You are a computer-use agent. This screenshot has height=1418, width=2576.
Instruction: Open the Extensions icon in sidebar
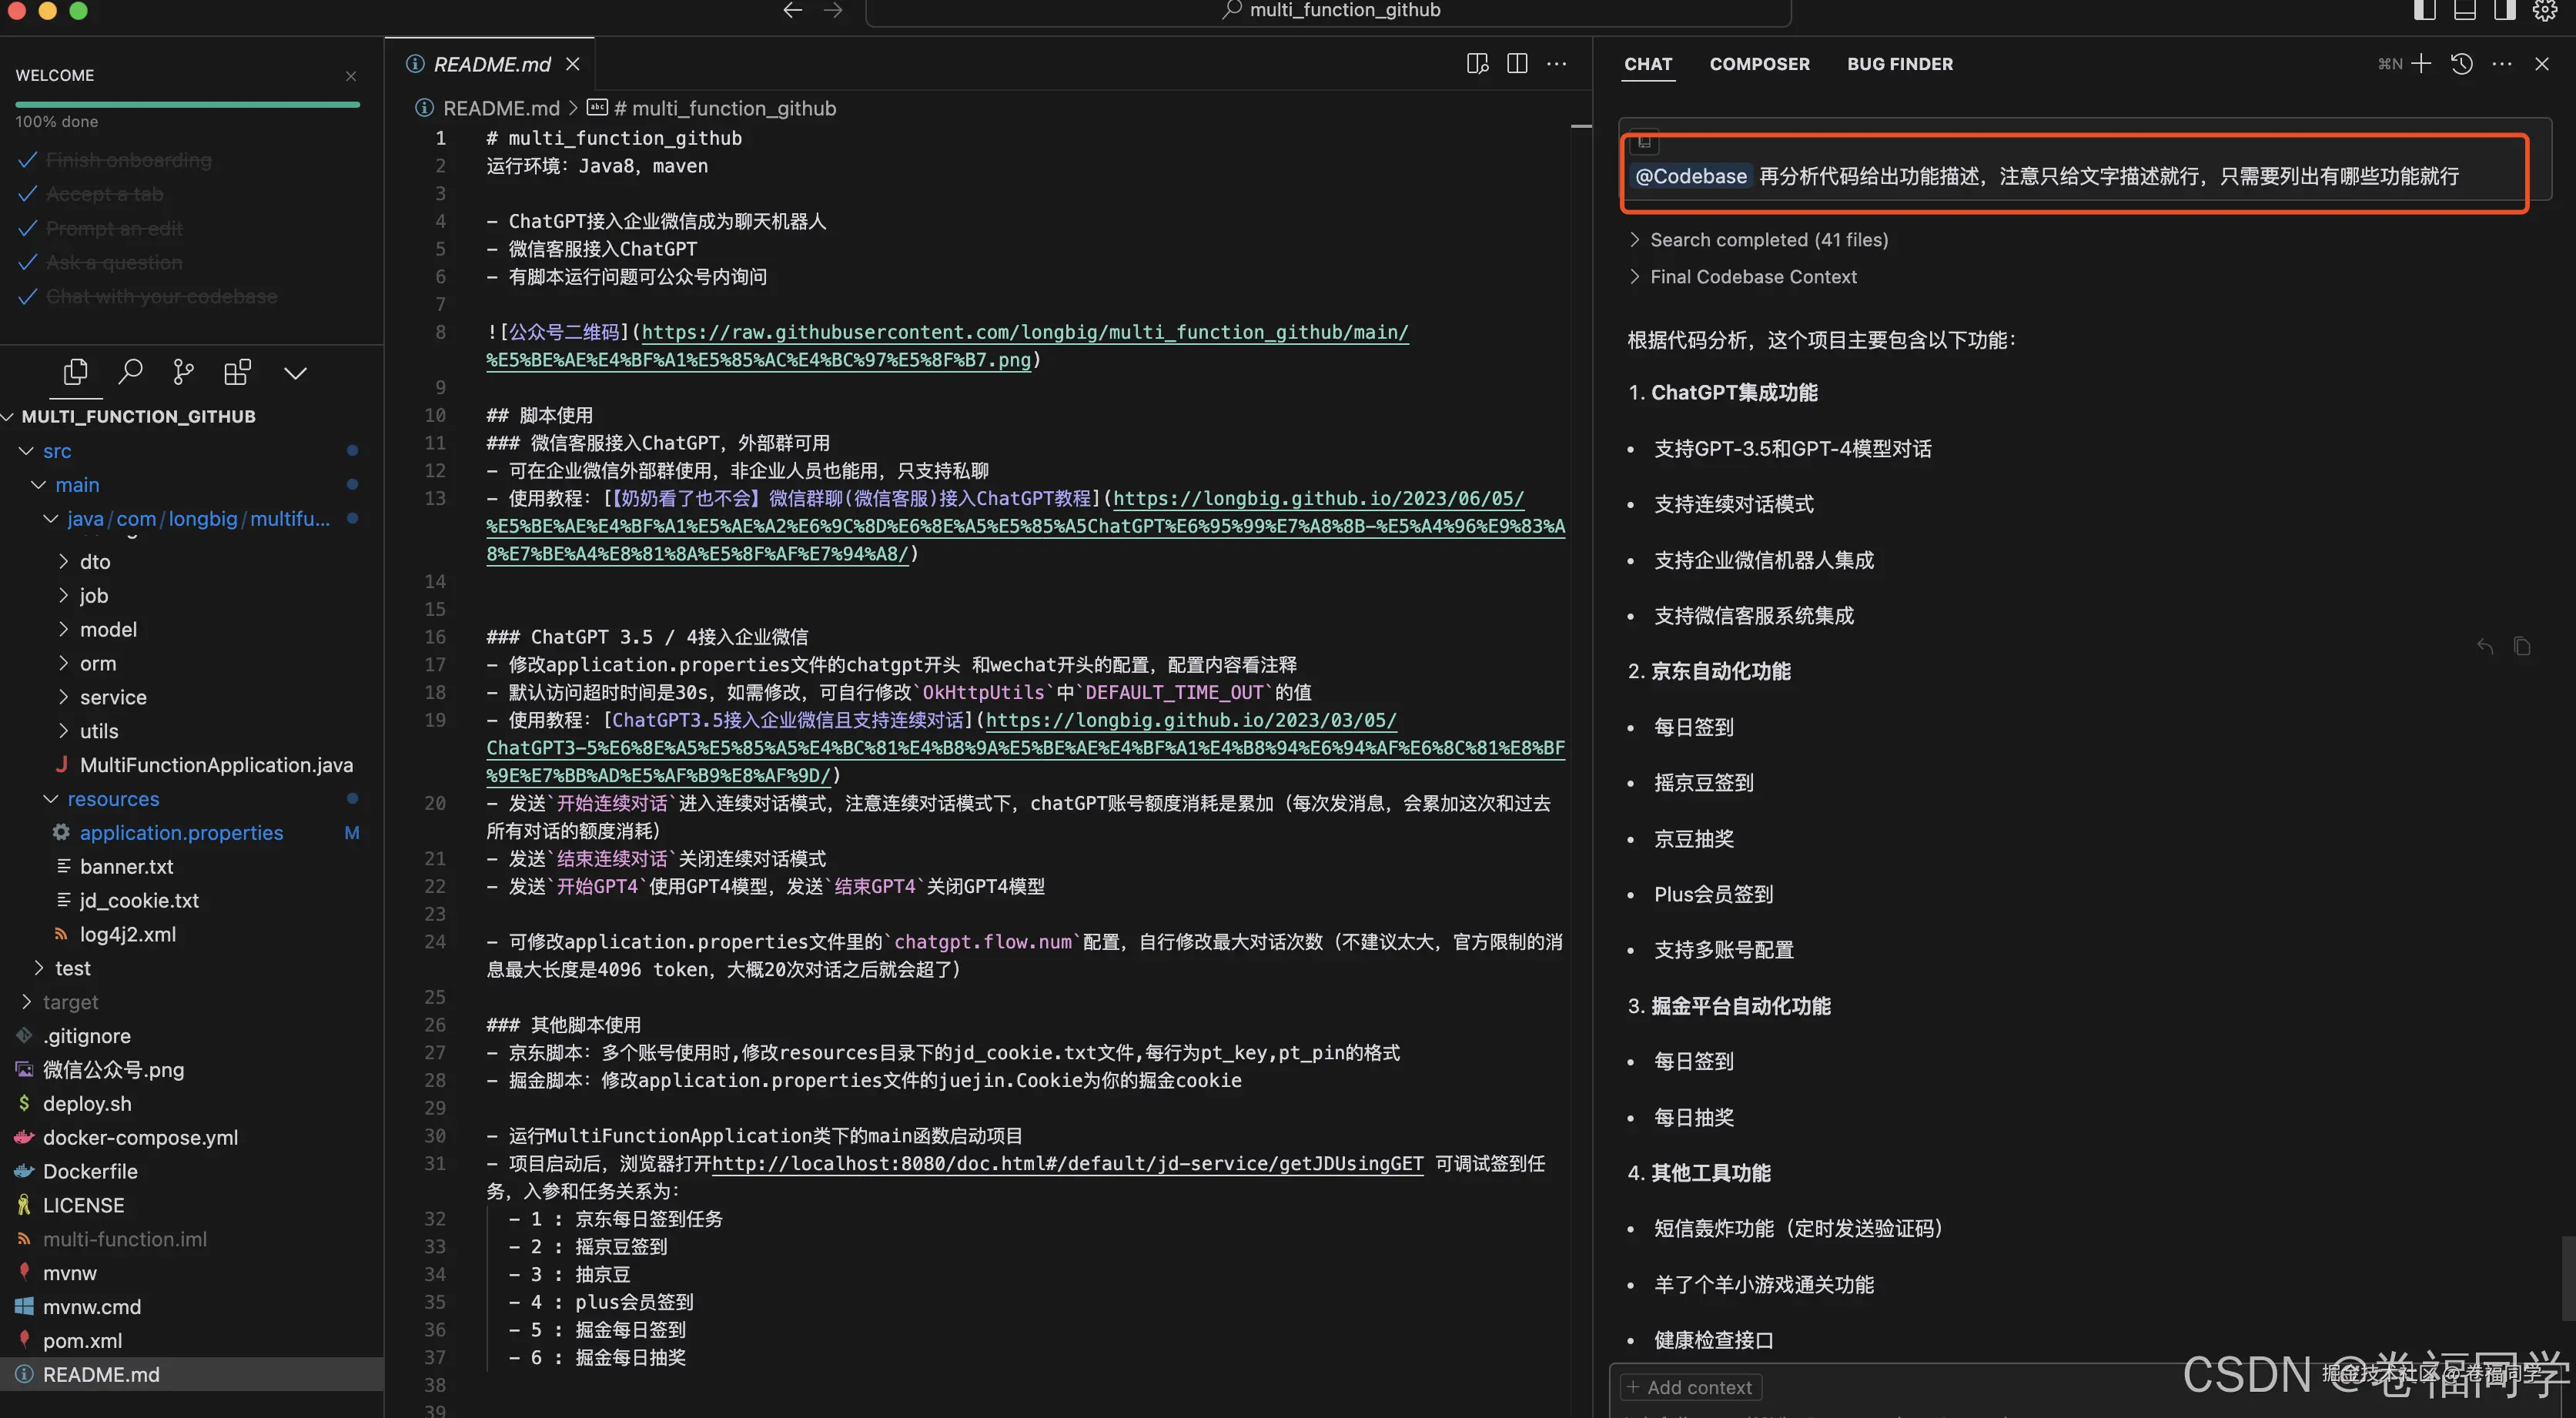pos(238,371)
